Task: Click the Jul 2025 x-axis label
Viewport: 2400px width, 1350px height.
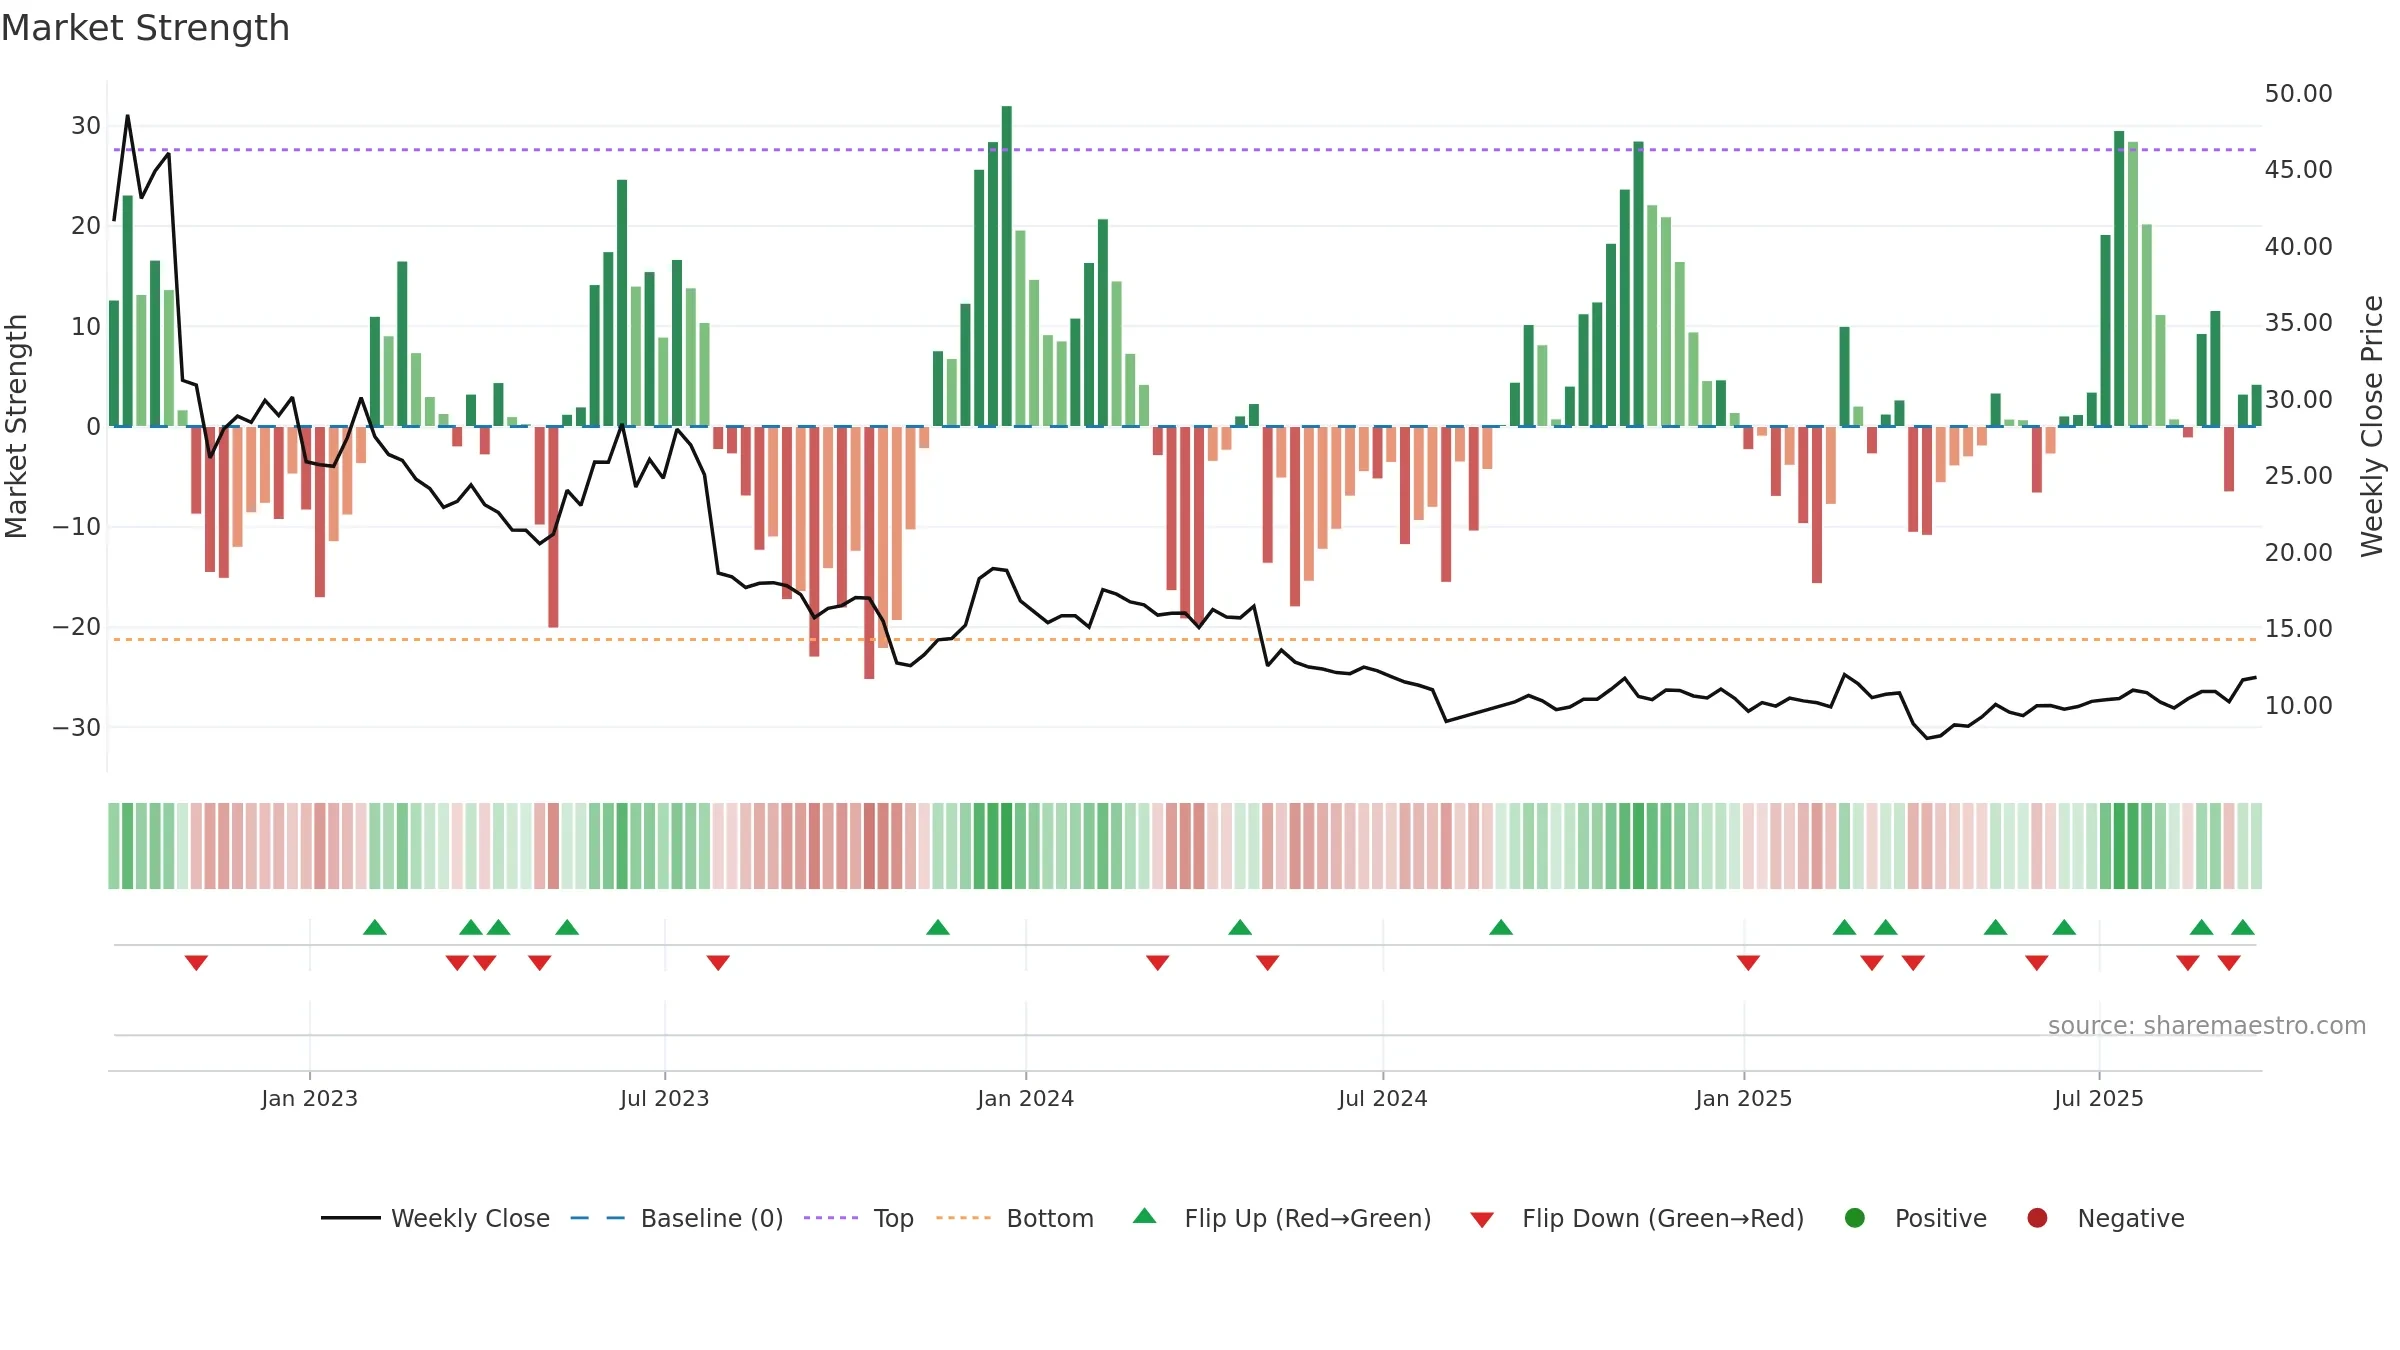Action: click(2099, 1098)
